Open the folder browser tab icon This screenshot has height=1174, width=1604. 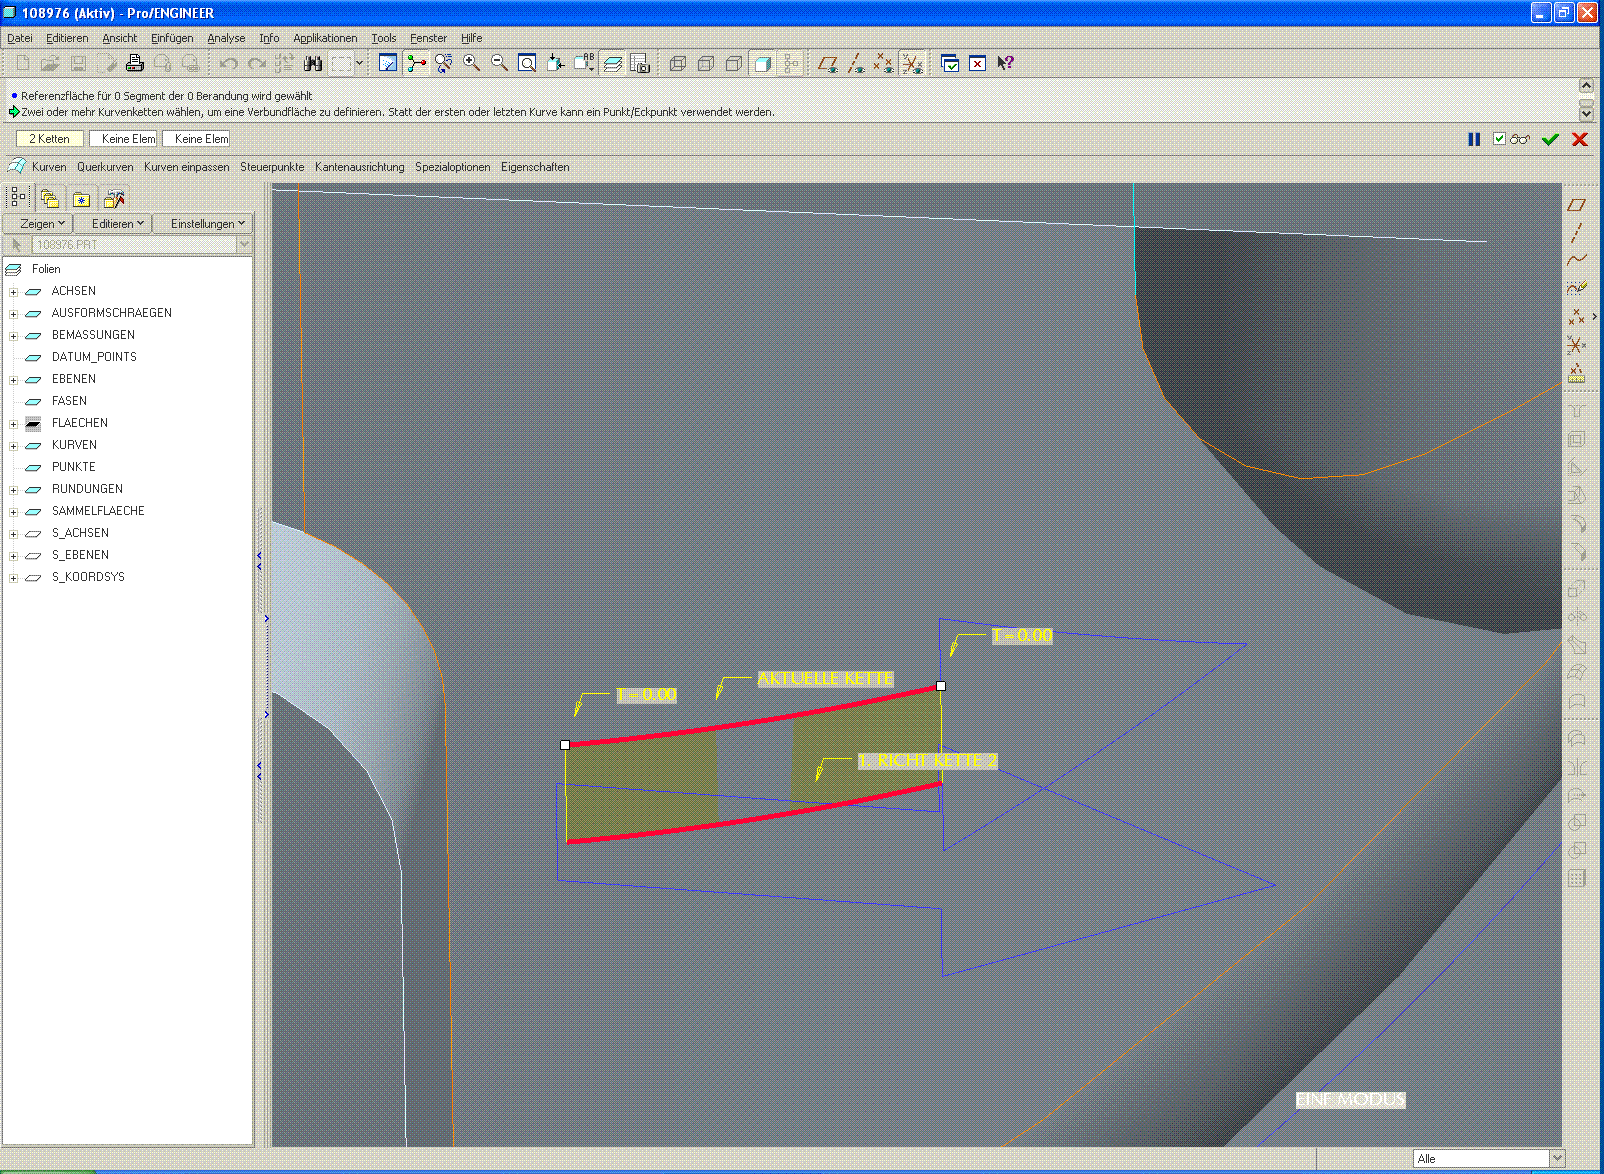tap(50, 198)
